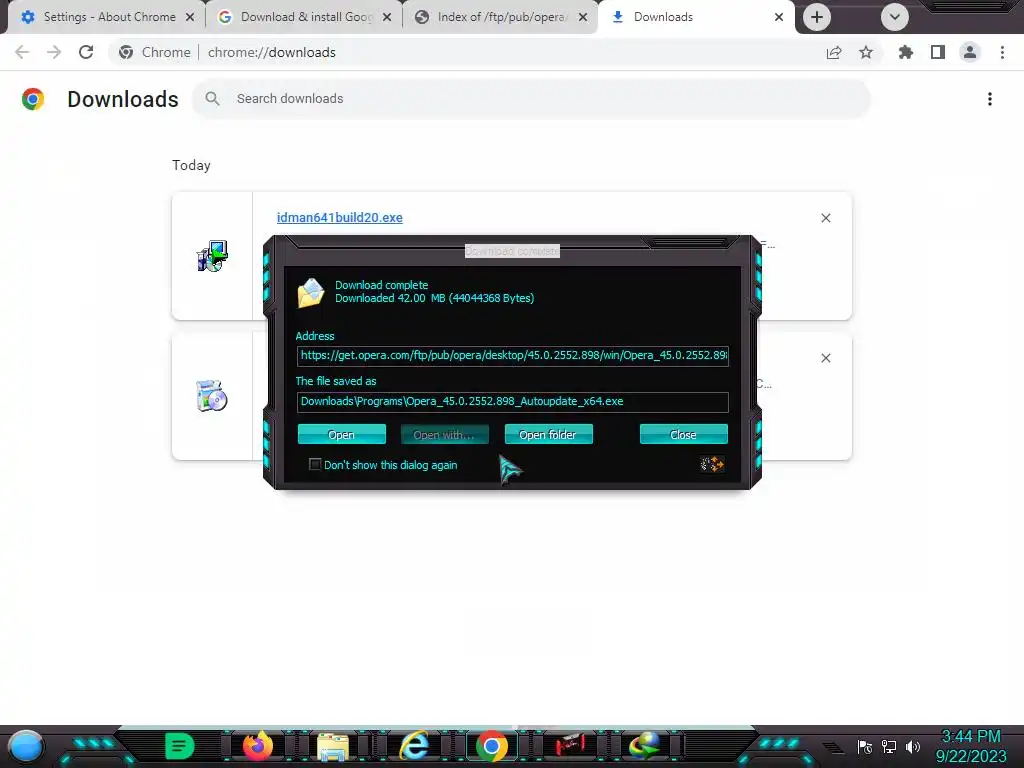Click the Chrome logo on Downloads page

pos(33,99)
